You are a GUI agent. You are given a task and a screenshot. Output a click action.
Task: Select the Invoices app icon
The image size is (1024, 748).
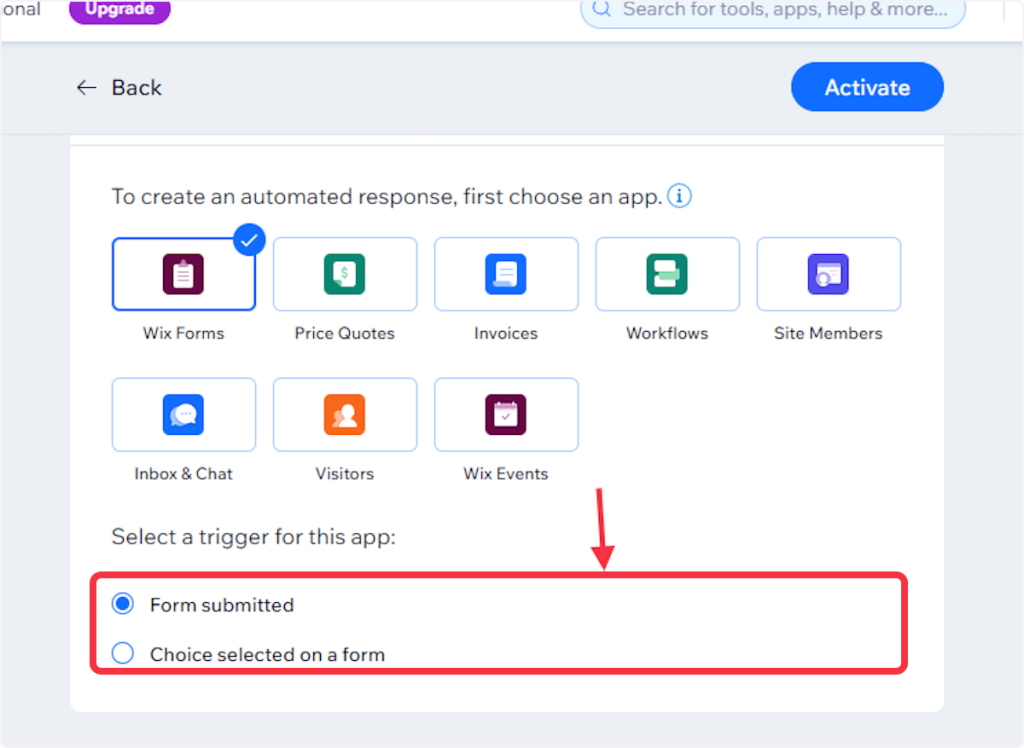pyautogui.click(x=506, y=274)
